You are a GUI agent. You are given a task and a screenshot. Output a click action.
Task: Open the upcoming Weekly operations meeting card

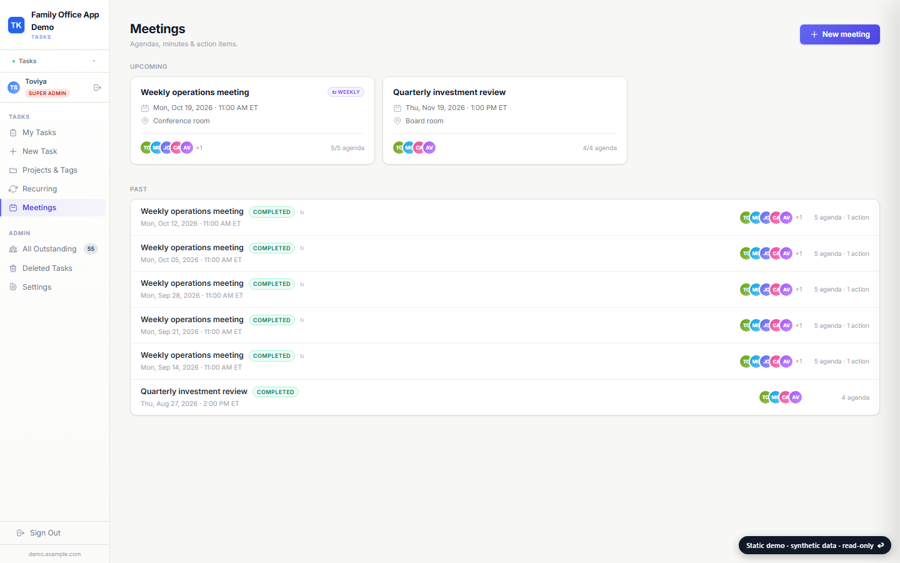(x=253, y=121)
